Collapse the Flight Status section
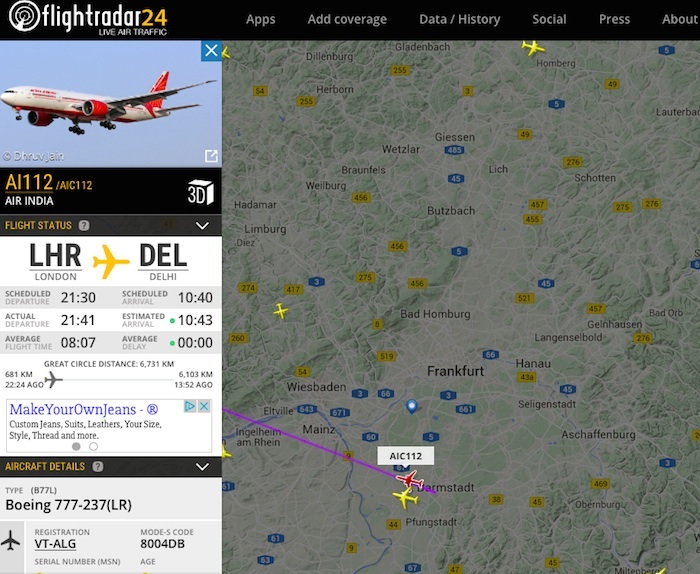The width and height of the screenshot is (700, 574). 202,225
